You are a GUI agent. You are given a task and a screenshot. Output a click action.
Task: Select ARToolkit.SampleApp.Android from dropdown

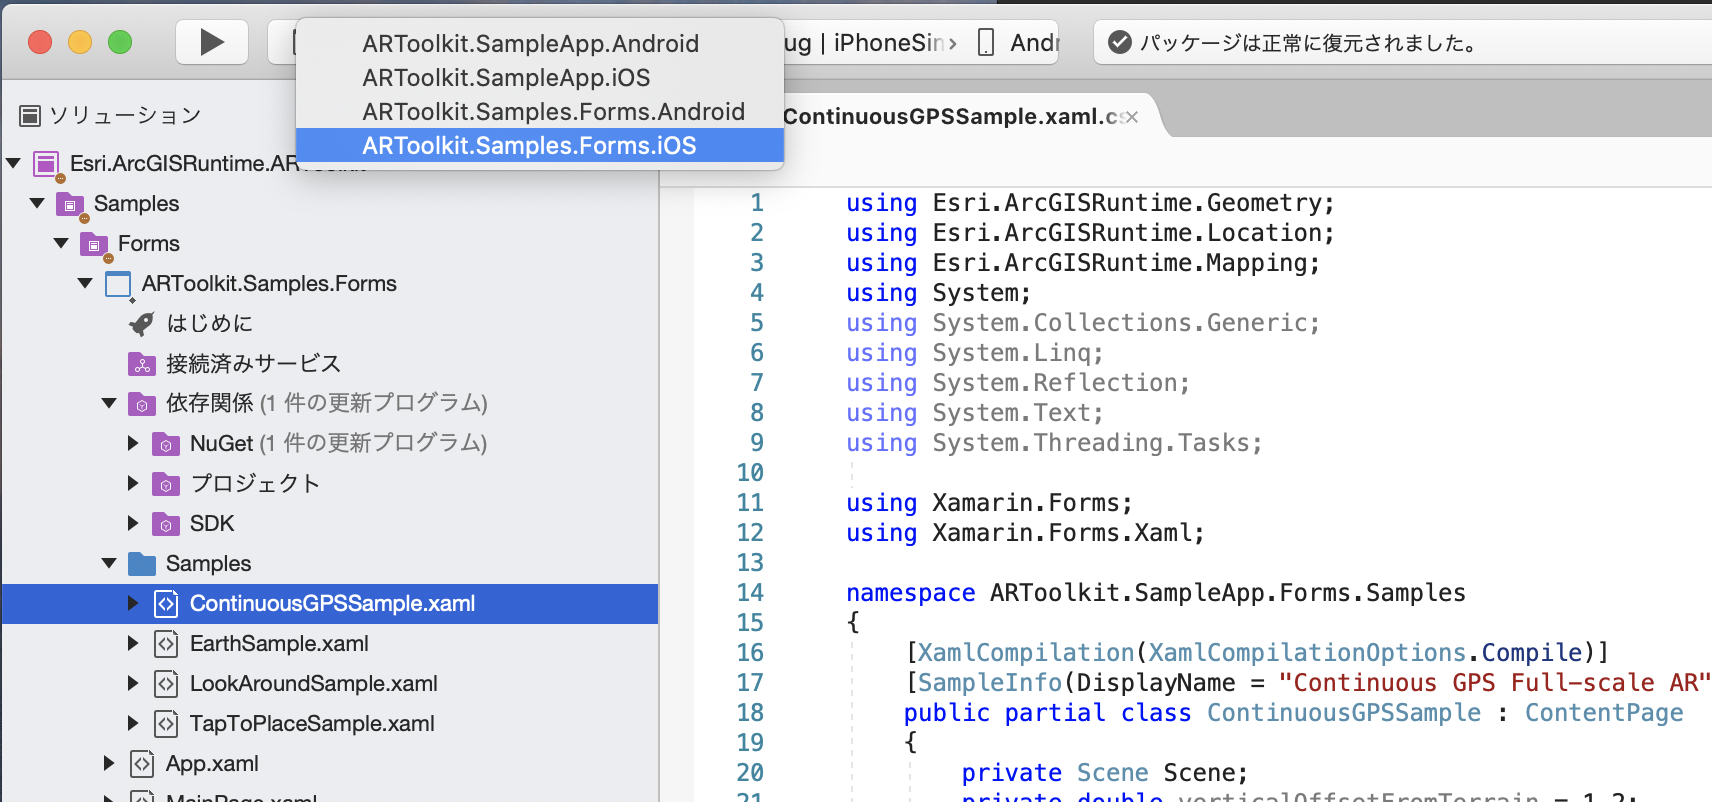click(x=540, y=44)
